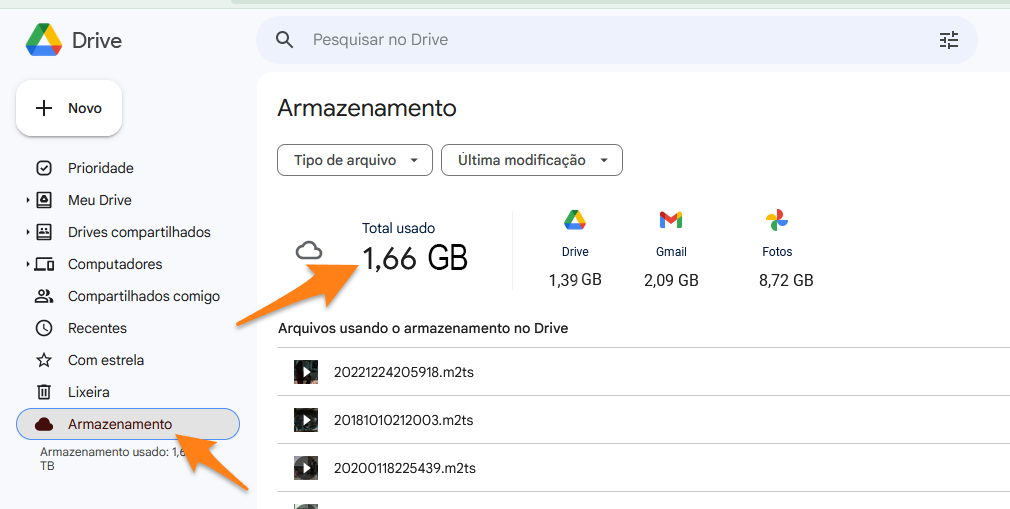Click the Prioridade checkmark icon
The width and height of the screenshot is (1010, 509).
coord(44,168)
